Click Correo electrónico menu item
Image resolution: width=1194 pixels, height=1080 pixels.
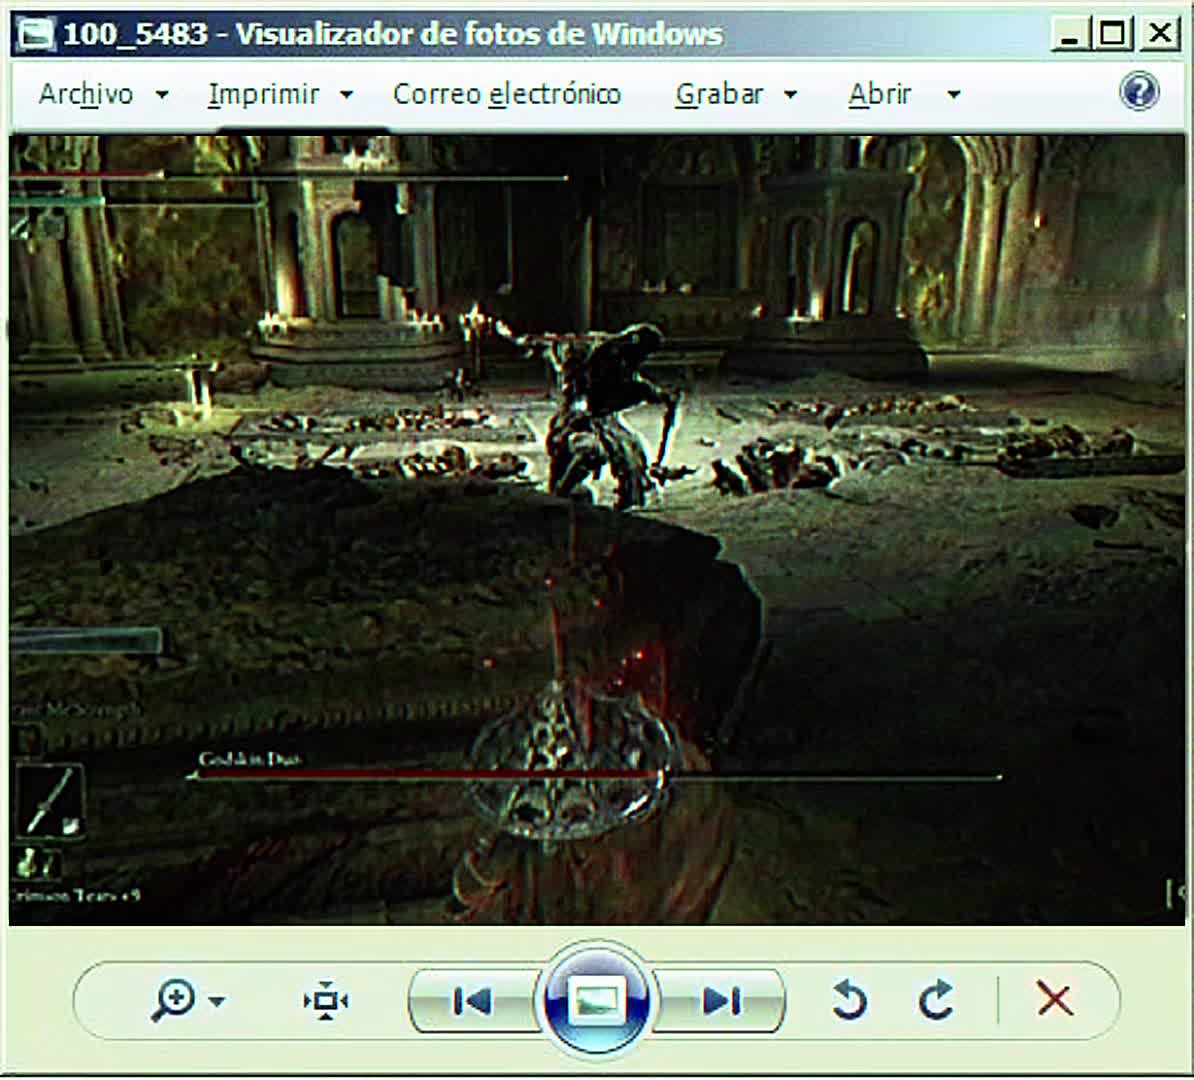[x=506, y=94]
